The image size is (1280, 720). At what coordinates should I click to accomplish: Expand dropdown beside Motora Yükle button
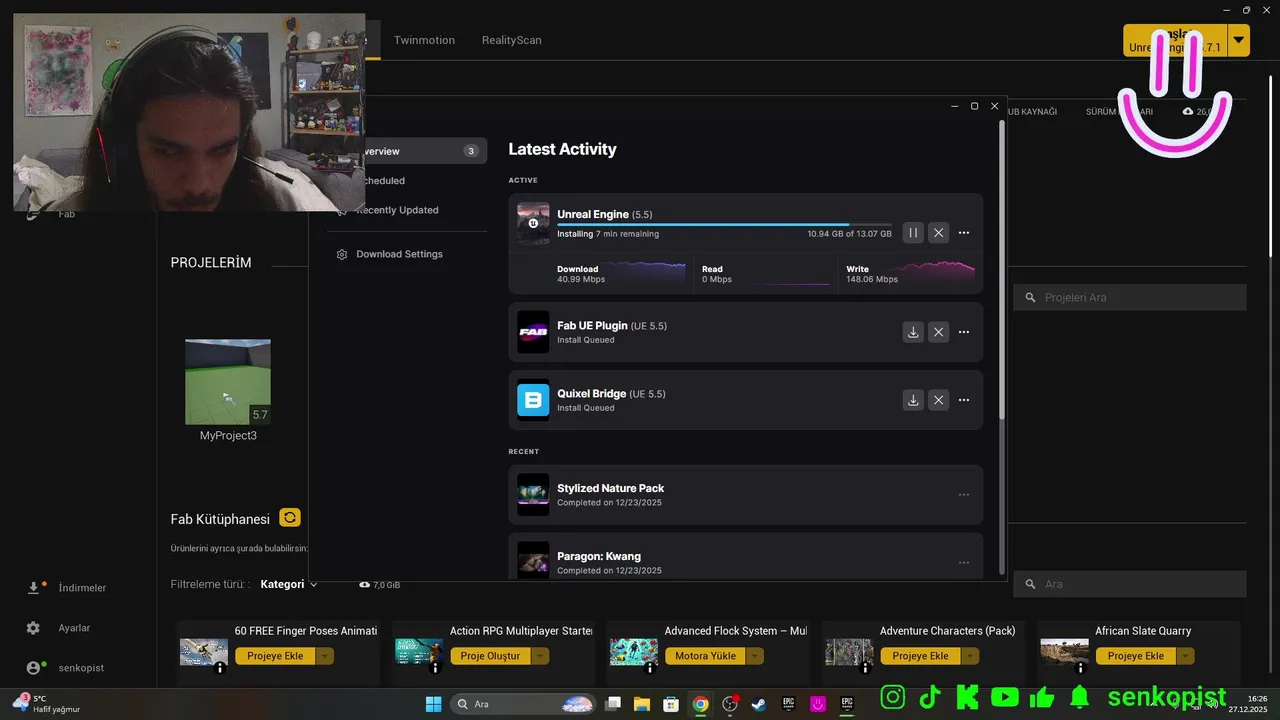pyautogui.click(x=755, y=656)
